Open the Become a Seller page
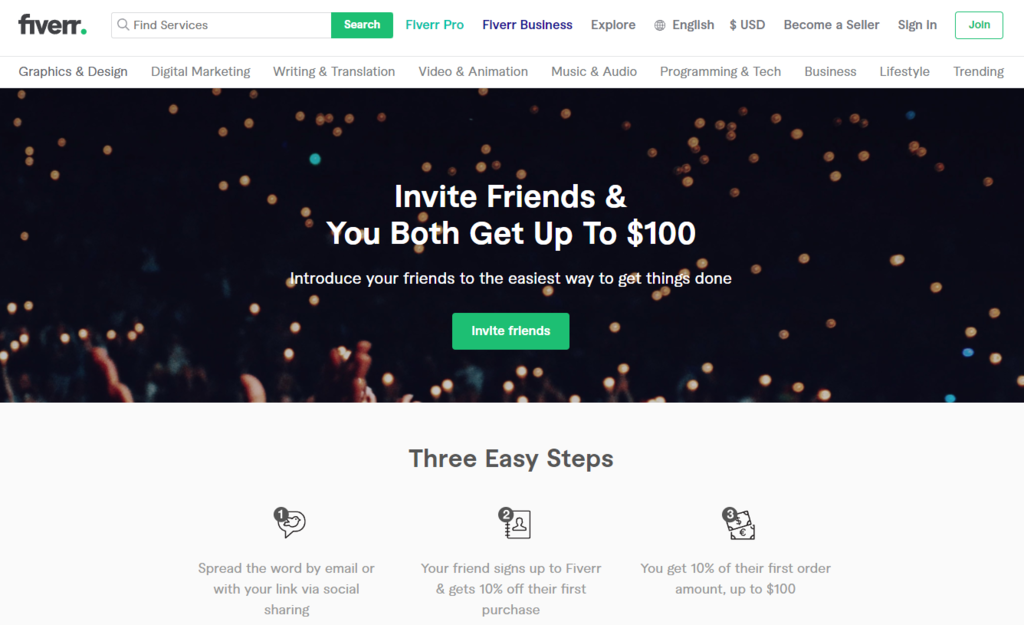Screen dimensions: 1024x625 coord(831,24)
